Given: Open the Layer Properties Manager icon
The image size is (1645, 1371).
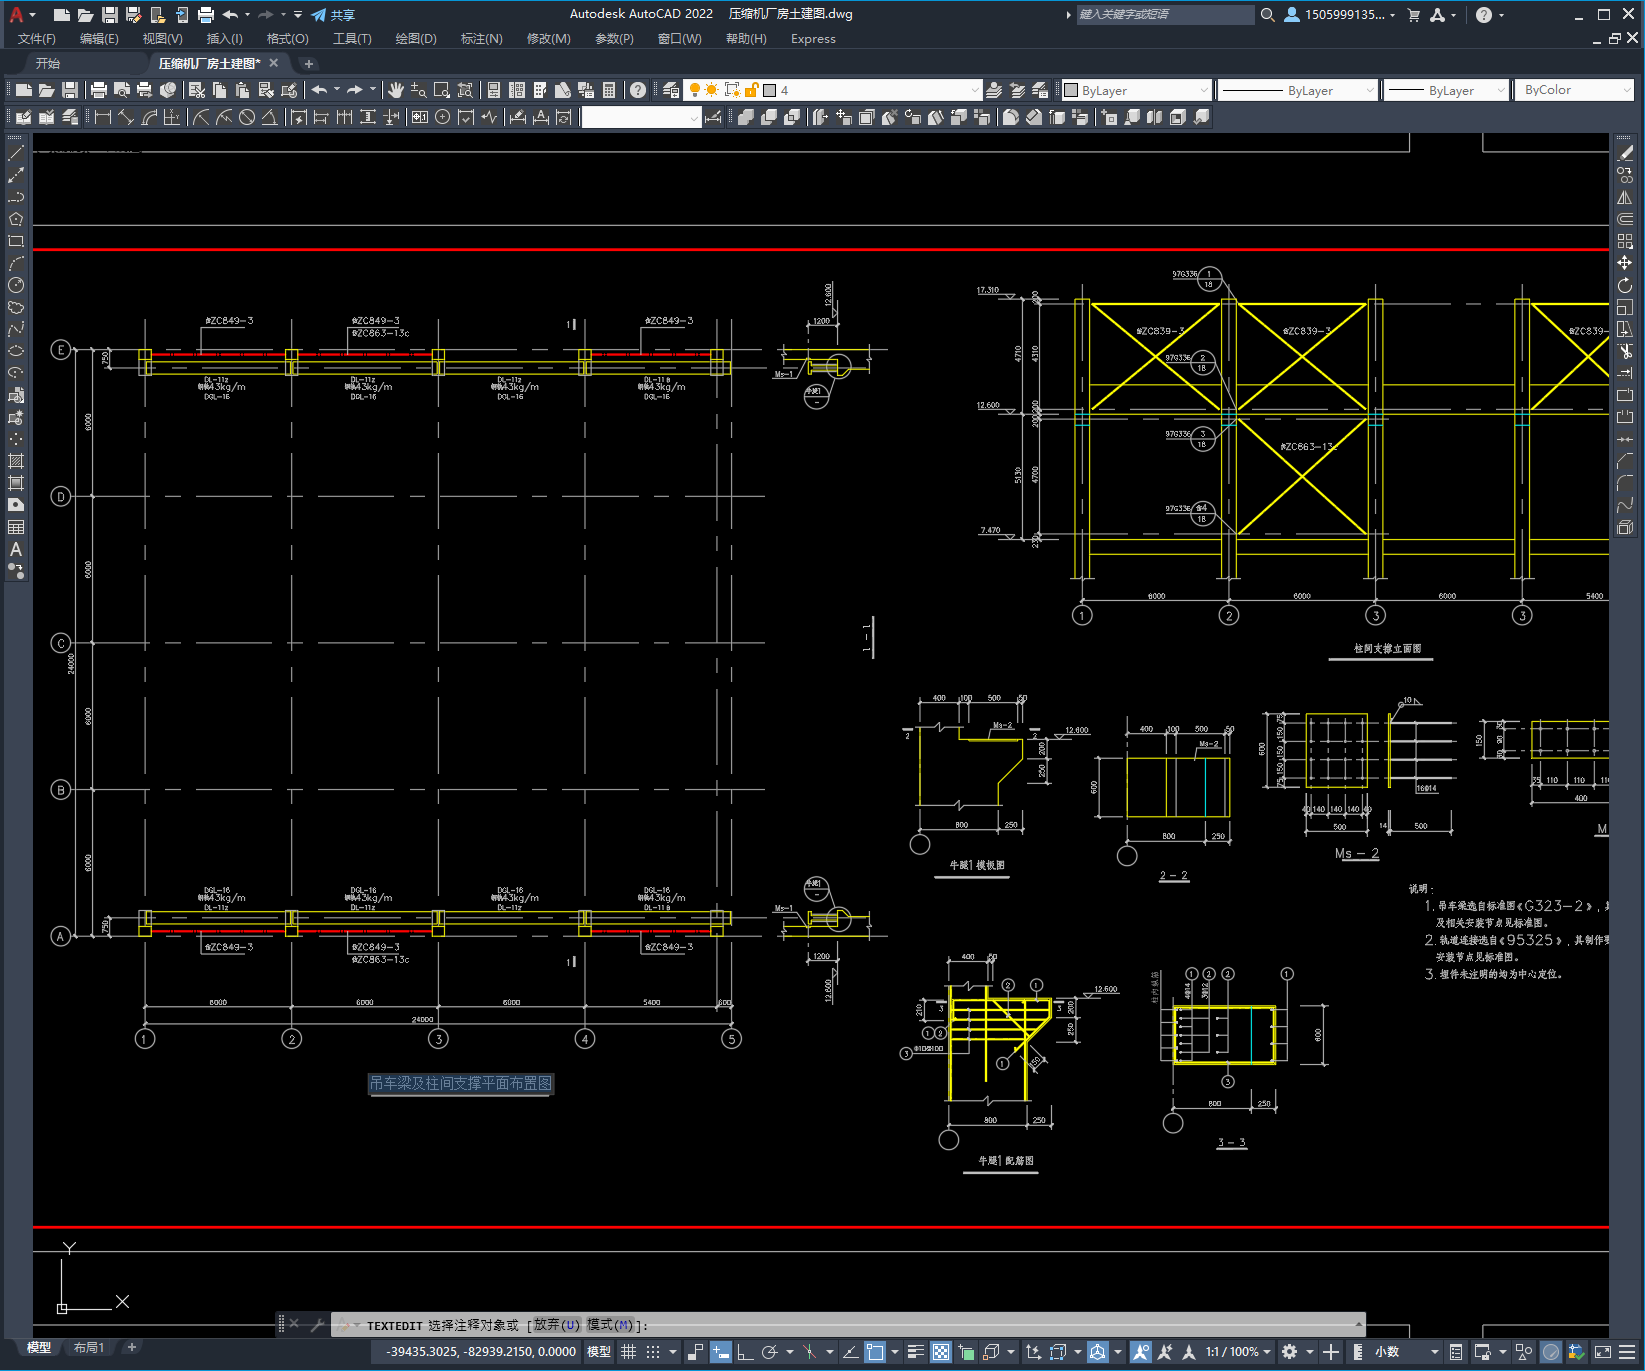Looking at the screenshot, I should (671, 90).
